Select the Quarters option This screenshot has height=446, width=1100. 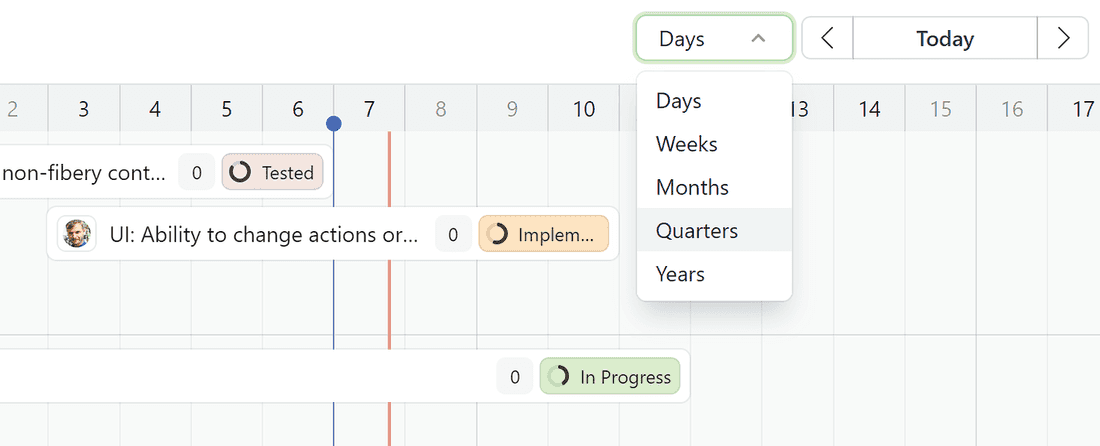(697, 231)
